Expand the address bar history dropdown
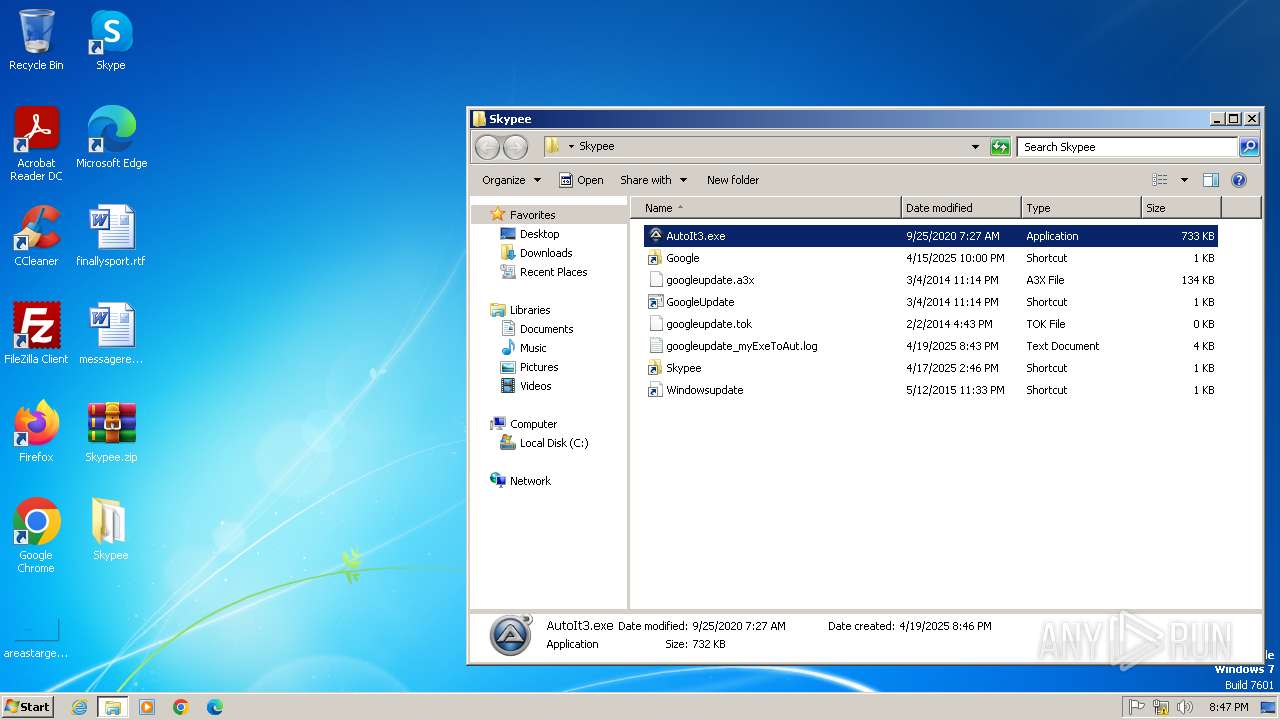This screenshot has height=720, width=1280. pyautogui.click(x=976, y=147)
